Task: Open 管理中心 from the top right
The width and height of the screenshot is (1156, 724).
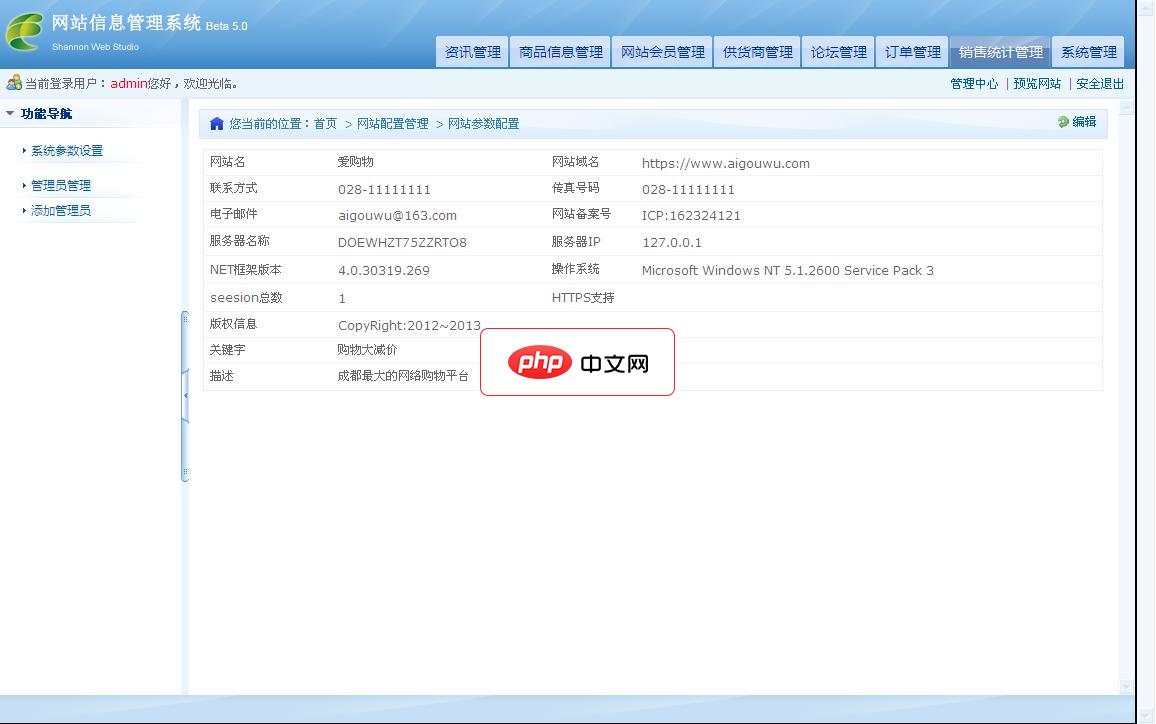Action: (974, 84)
